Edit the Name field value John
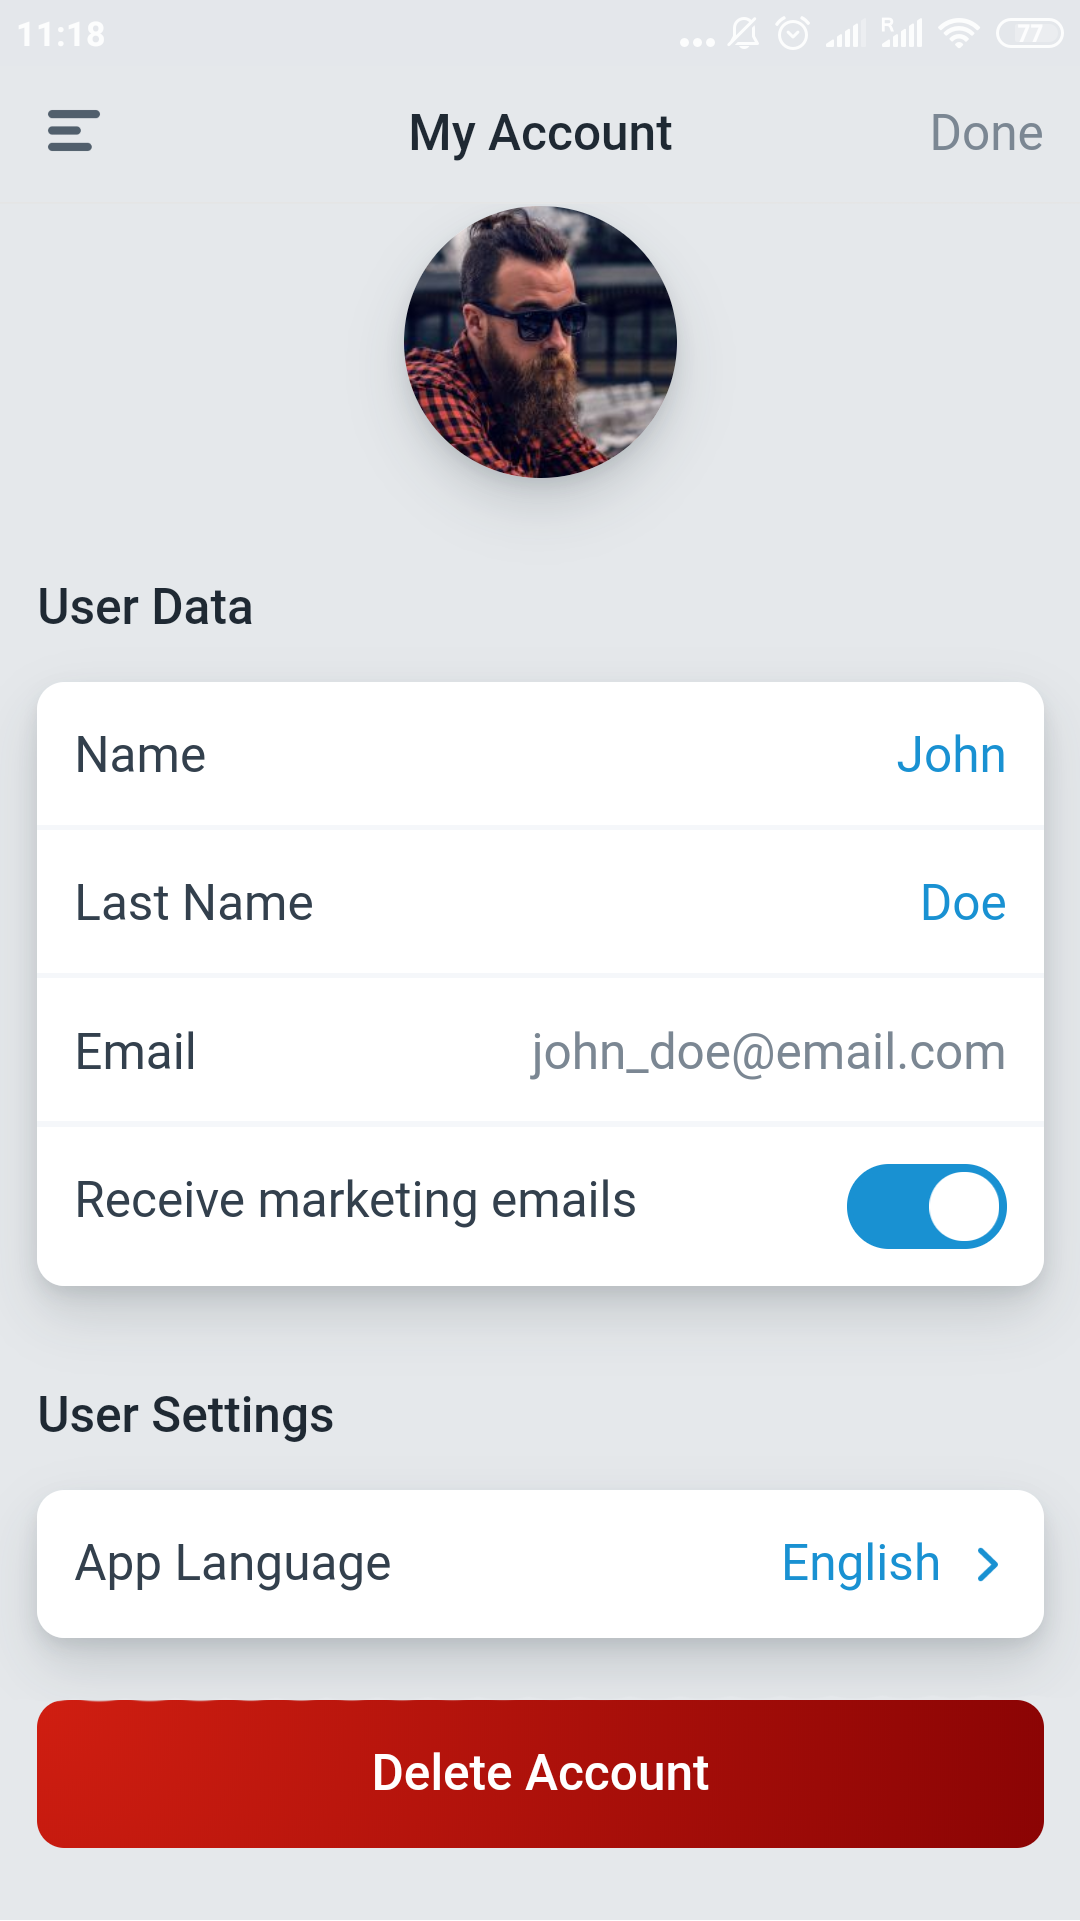Image resolution: width=1080 pixels, height=1921 pixels. (950, 755)
